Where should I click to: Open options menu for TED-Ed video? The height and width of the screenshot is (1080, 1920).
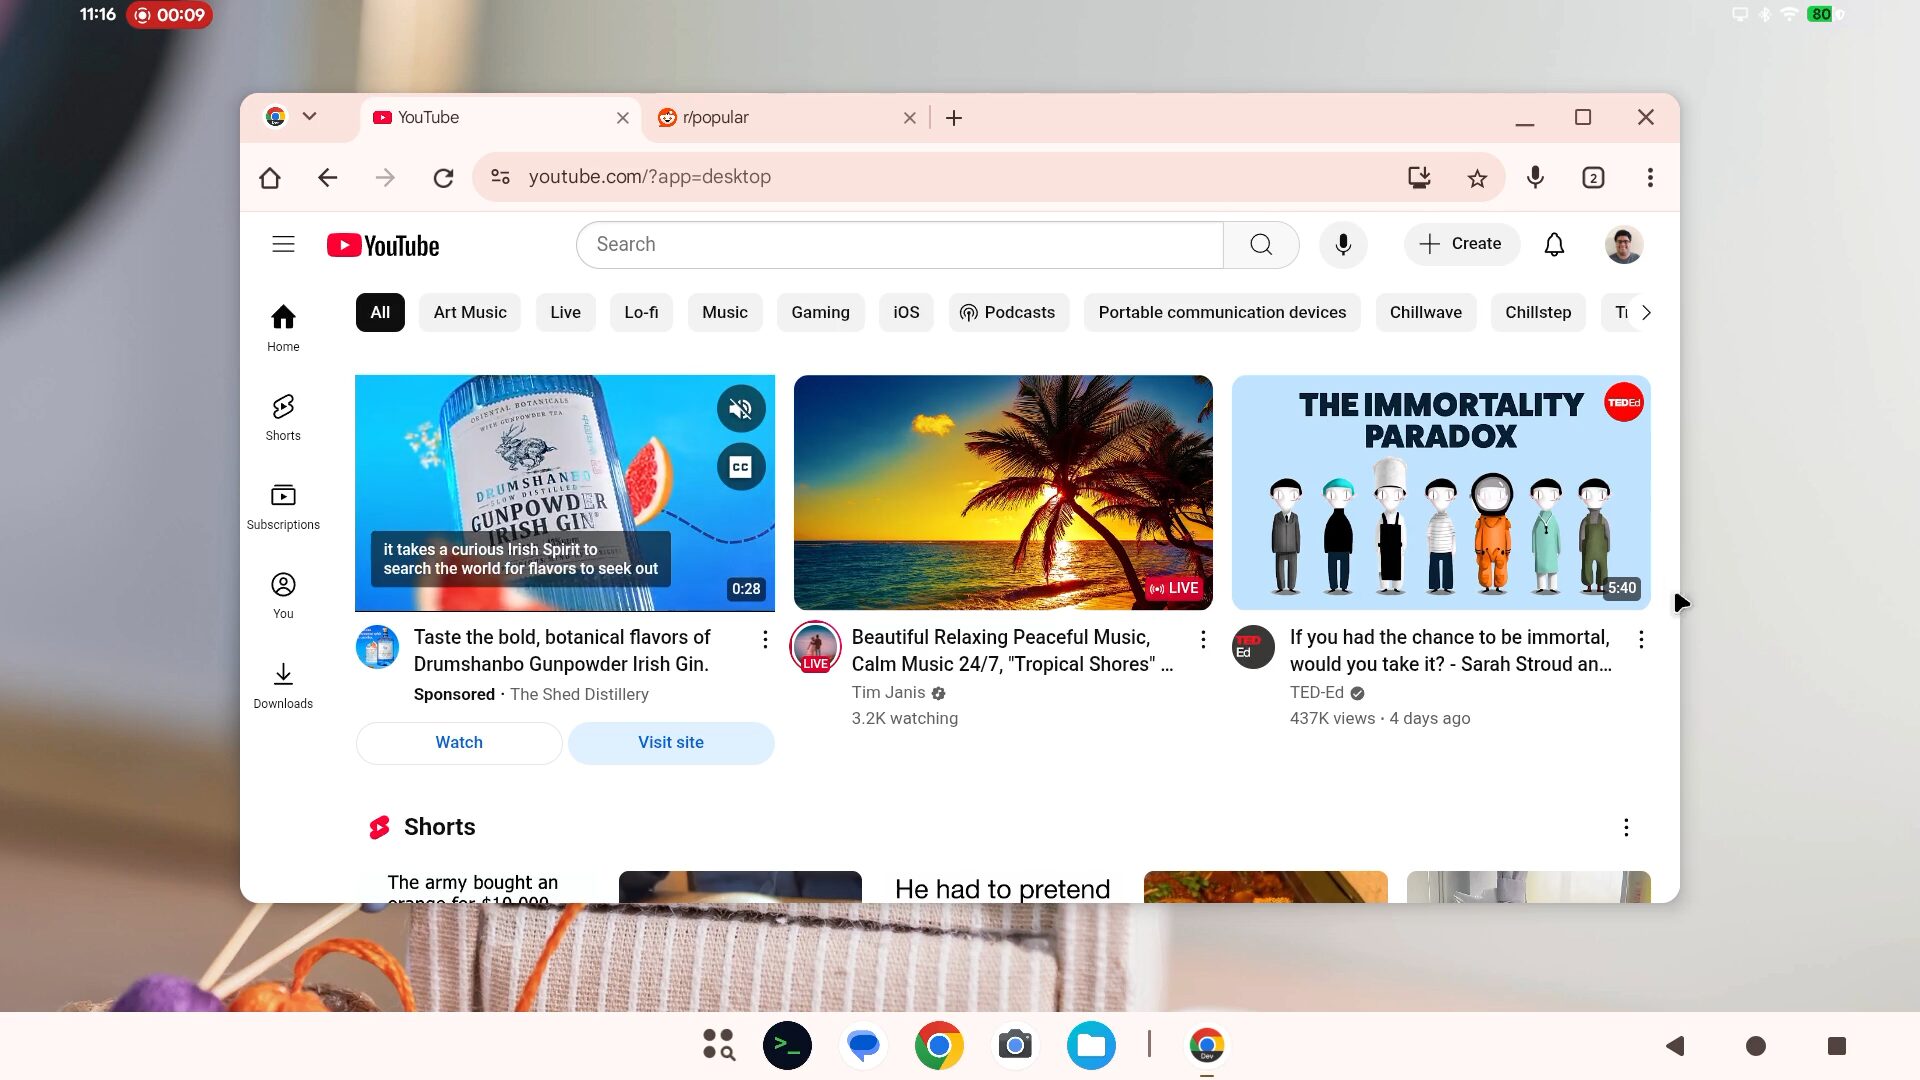pyautogui.click(x=1641, y=639)
